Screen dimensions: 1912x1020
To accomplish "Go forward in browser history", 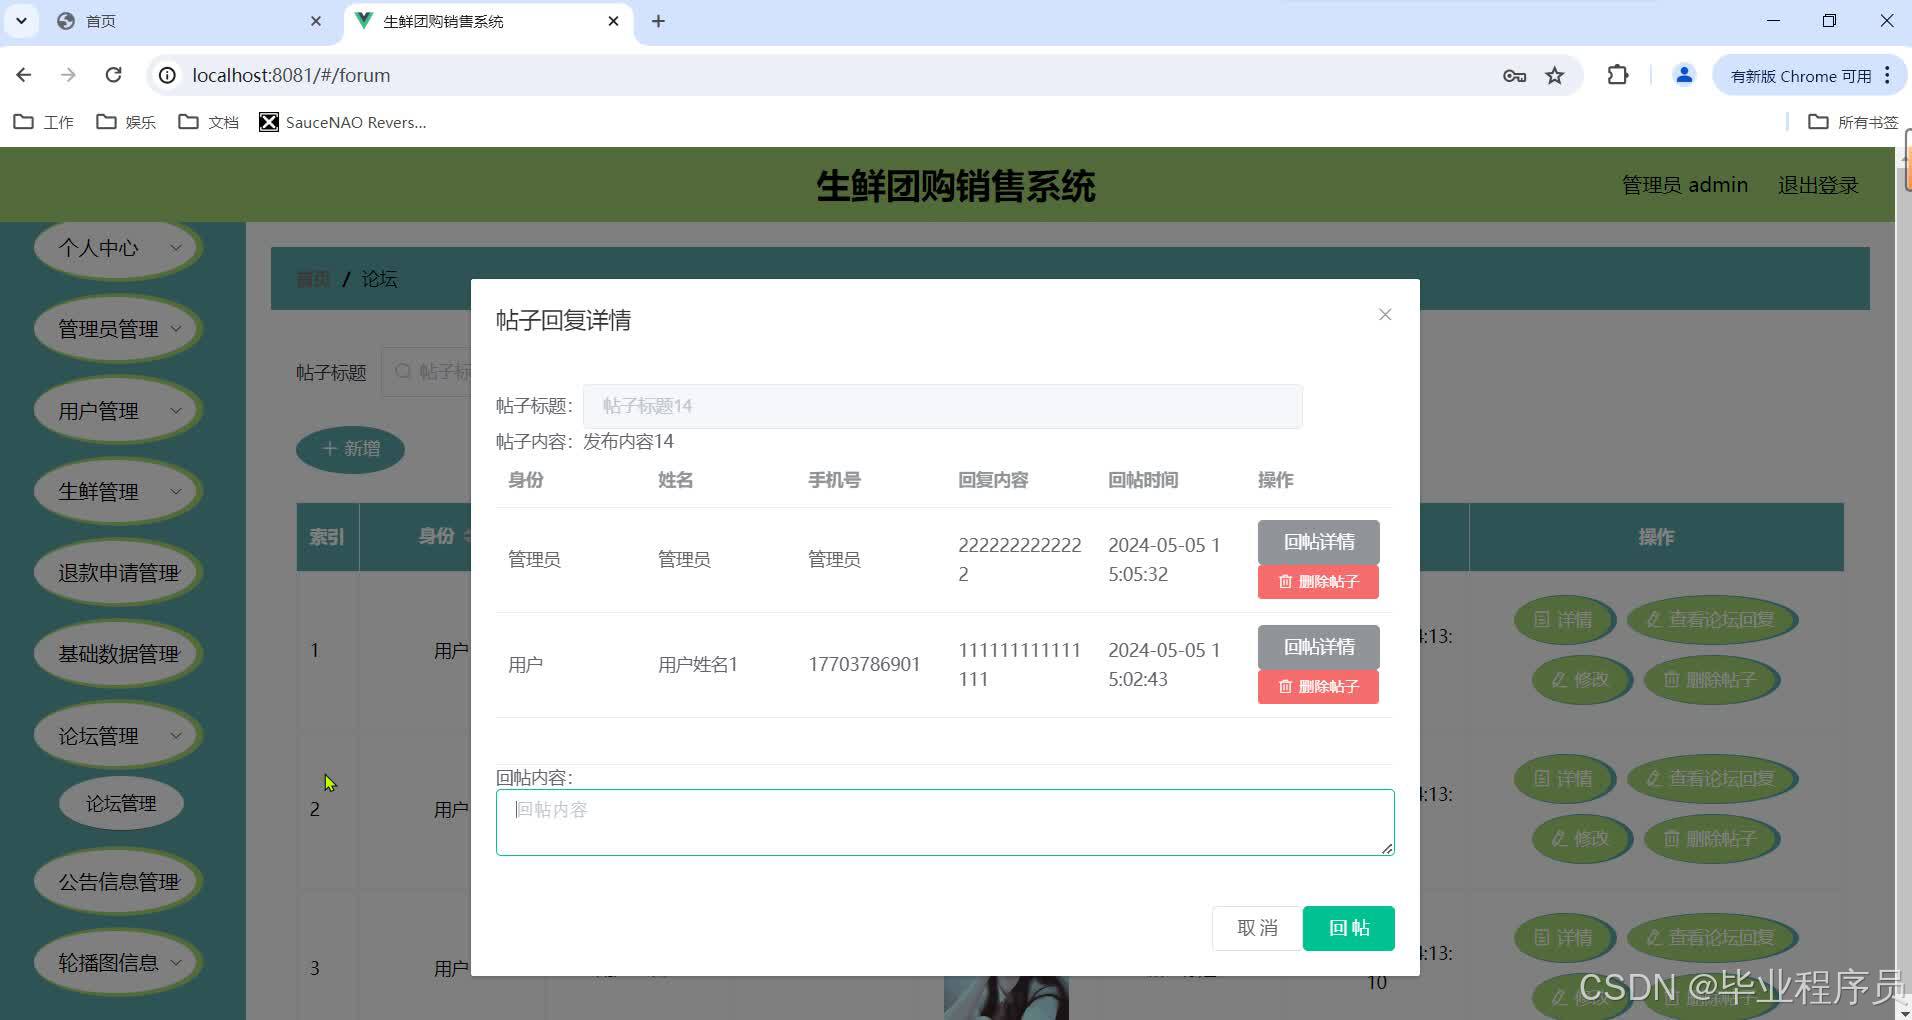I will tap(68, 75).
